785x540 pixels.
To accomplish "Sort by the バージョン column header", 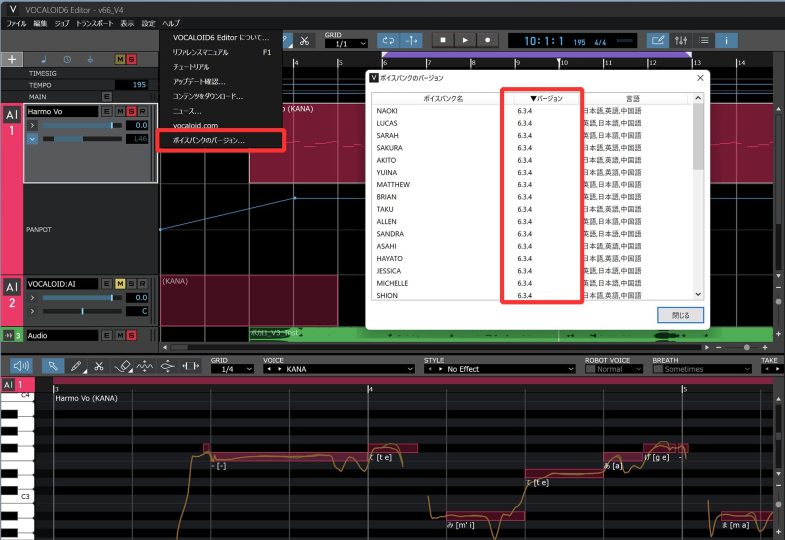I will click(x=546, y=99).
